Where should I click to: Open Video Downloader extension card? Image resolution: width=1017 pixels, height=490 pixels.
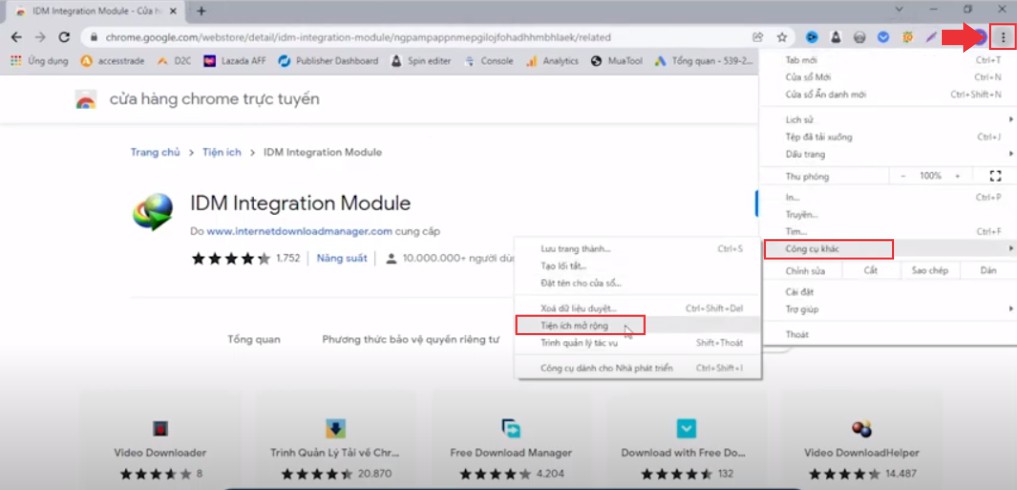pos(160,439)
